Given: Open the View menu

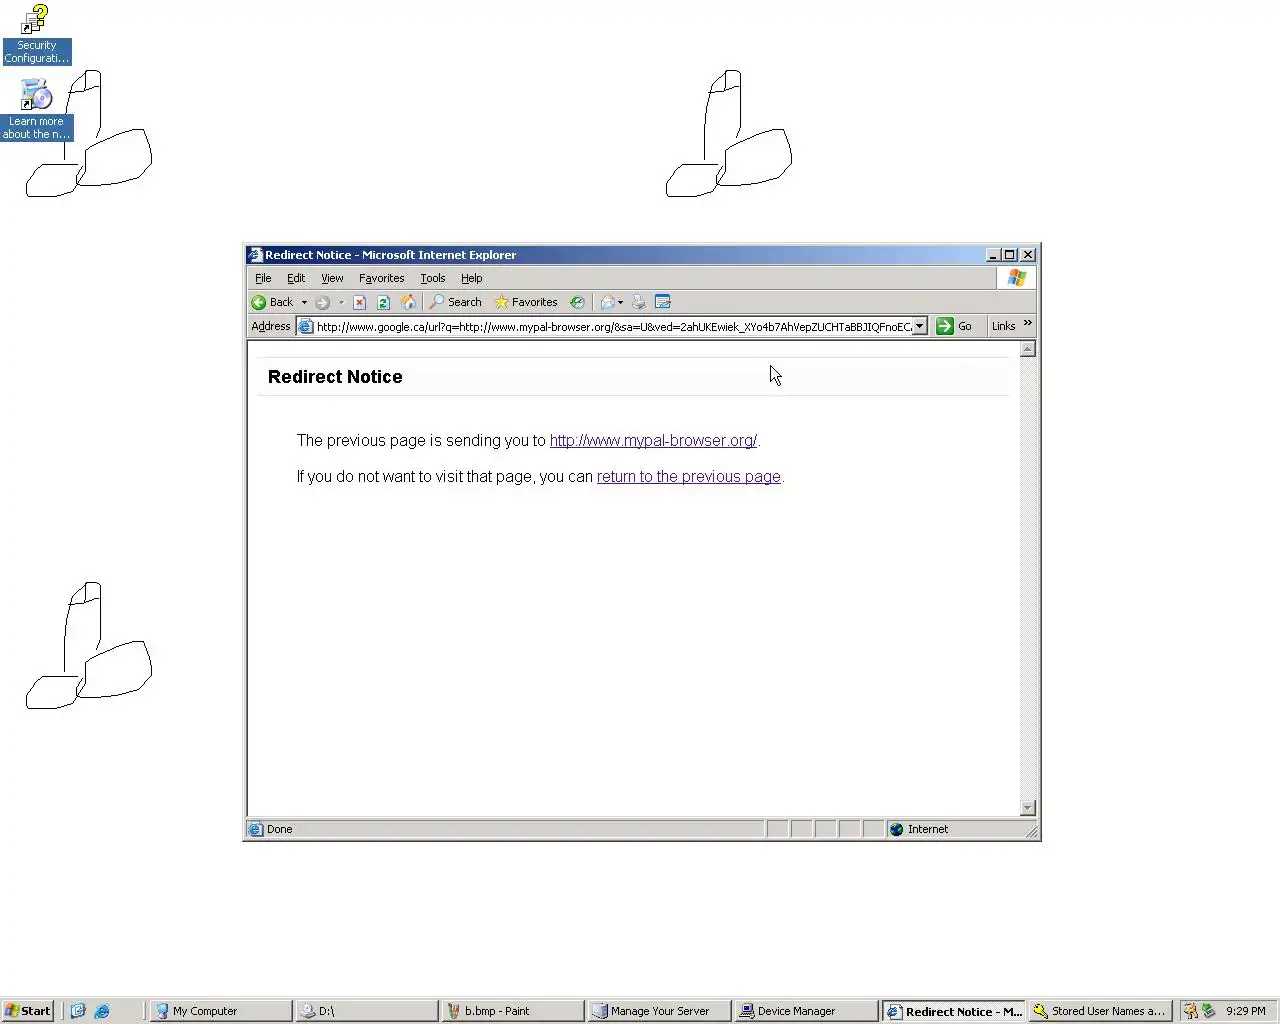Looking at the screenshot, I should [x=332, y=278].
